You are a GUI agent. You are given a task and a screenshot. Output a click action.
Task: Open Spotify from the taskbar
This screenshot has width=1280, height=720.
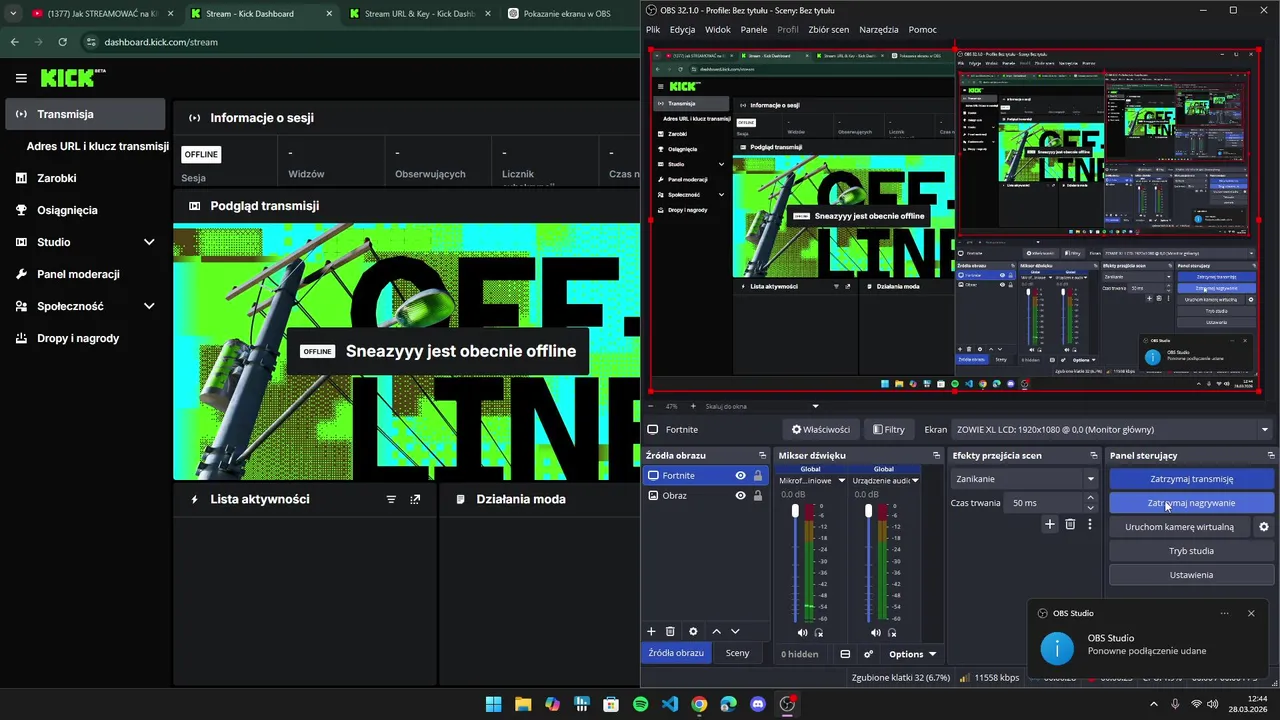click(641, 704)
